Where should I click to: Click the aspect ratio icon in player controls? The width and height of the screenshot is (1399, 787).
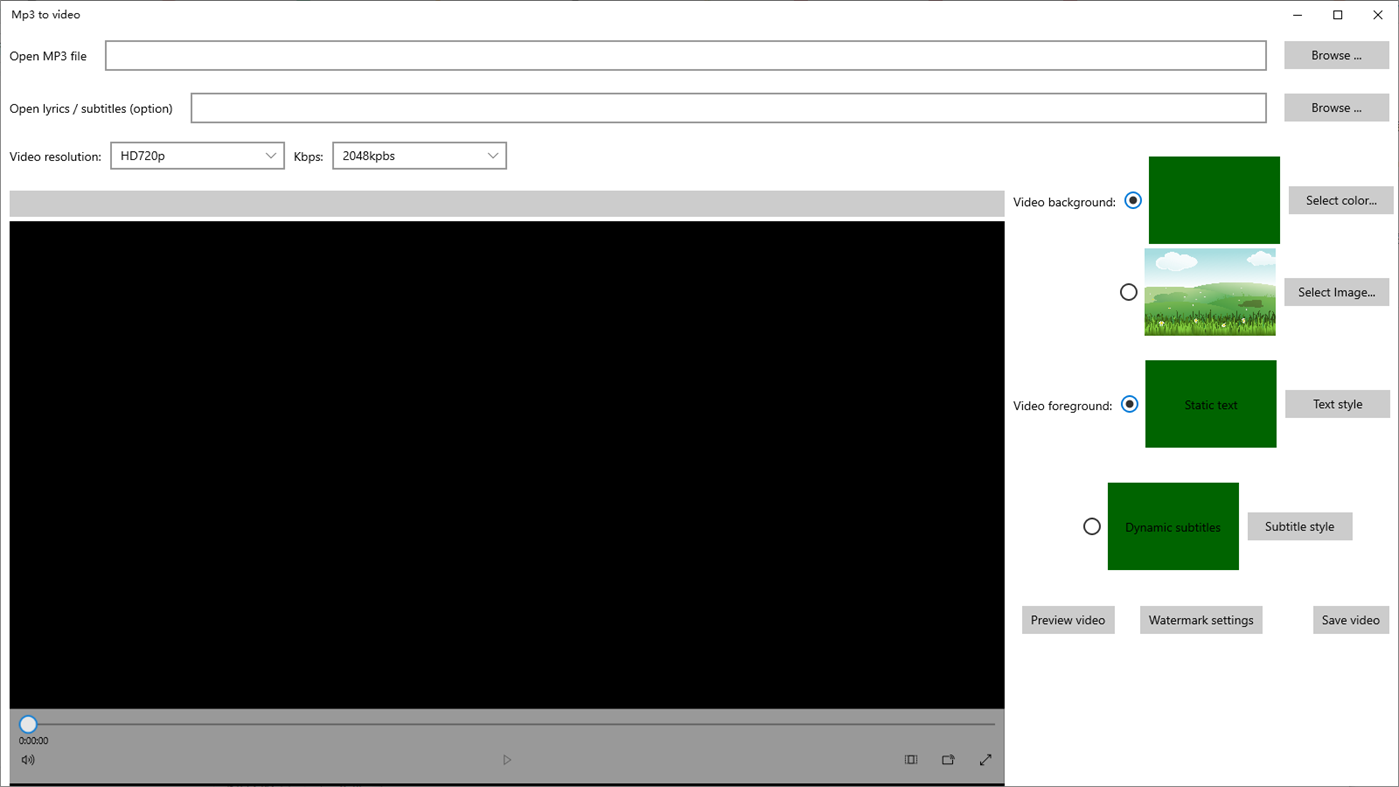[x=910, y=759]
